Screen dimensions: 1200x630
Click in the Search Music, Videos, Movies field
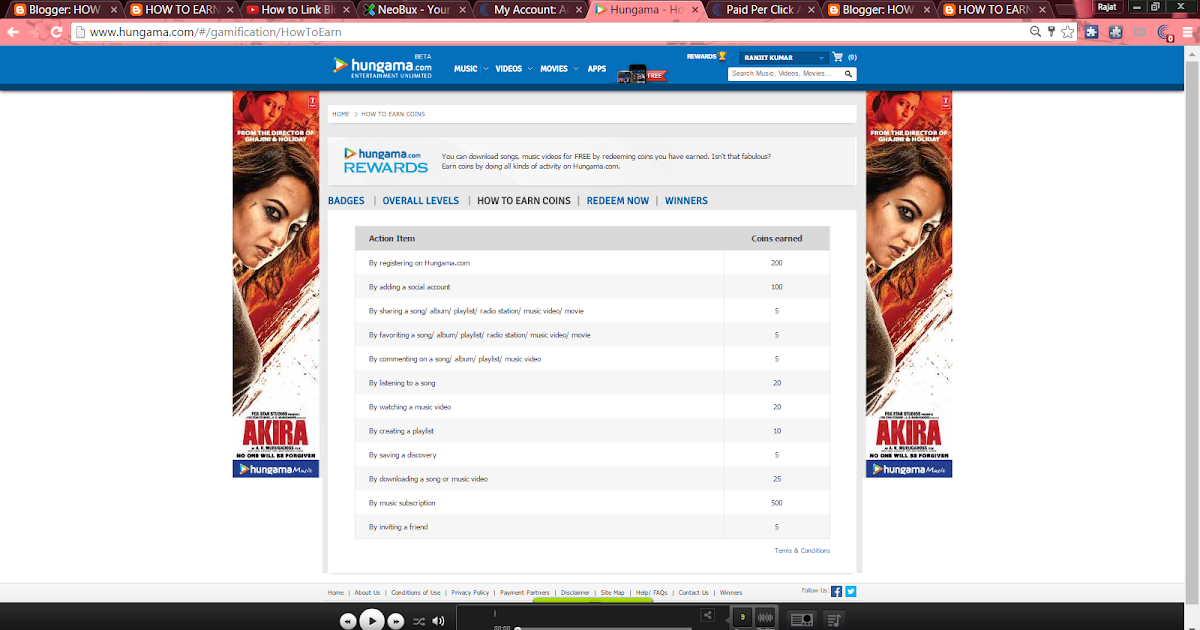click(x=785, y=74)
